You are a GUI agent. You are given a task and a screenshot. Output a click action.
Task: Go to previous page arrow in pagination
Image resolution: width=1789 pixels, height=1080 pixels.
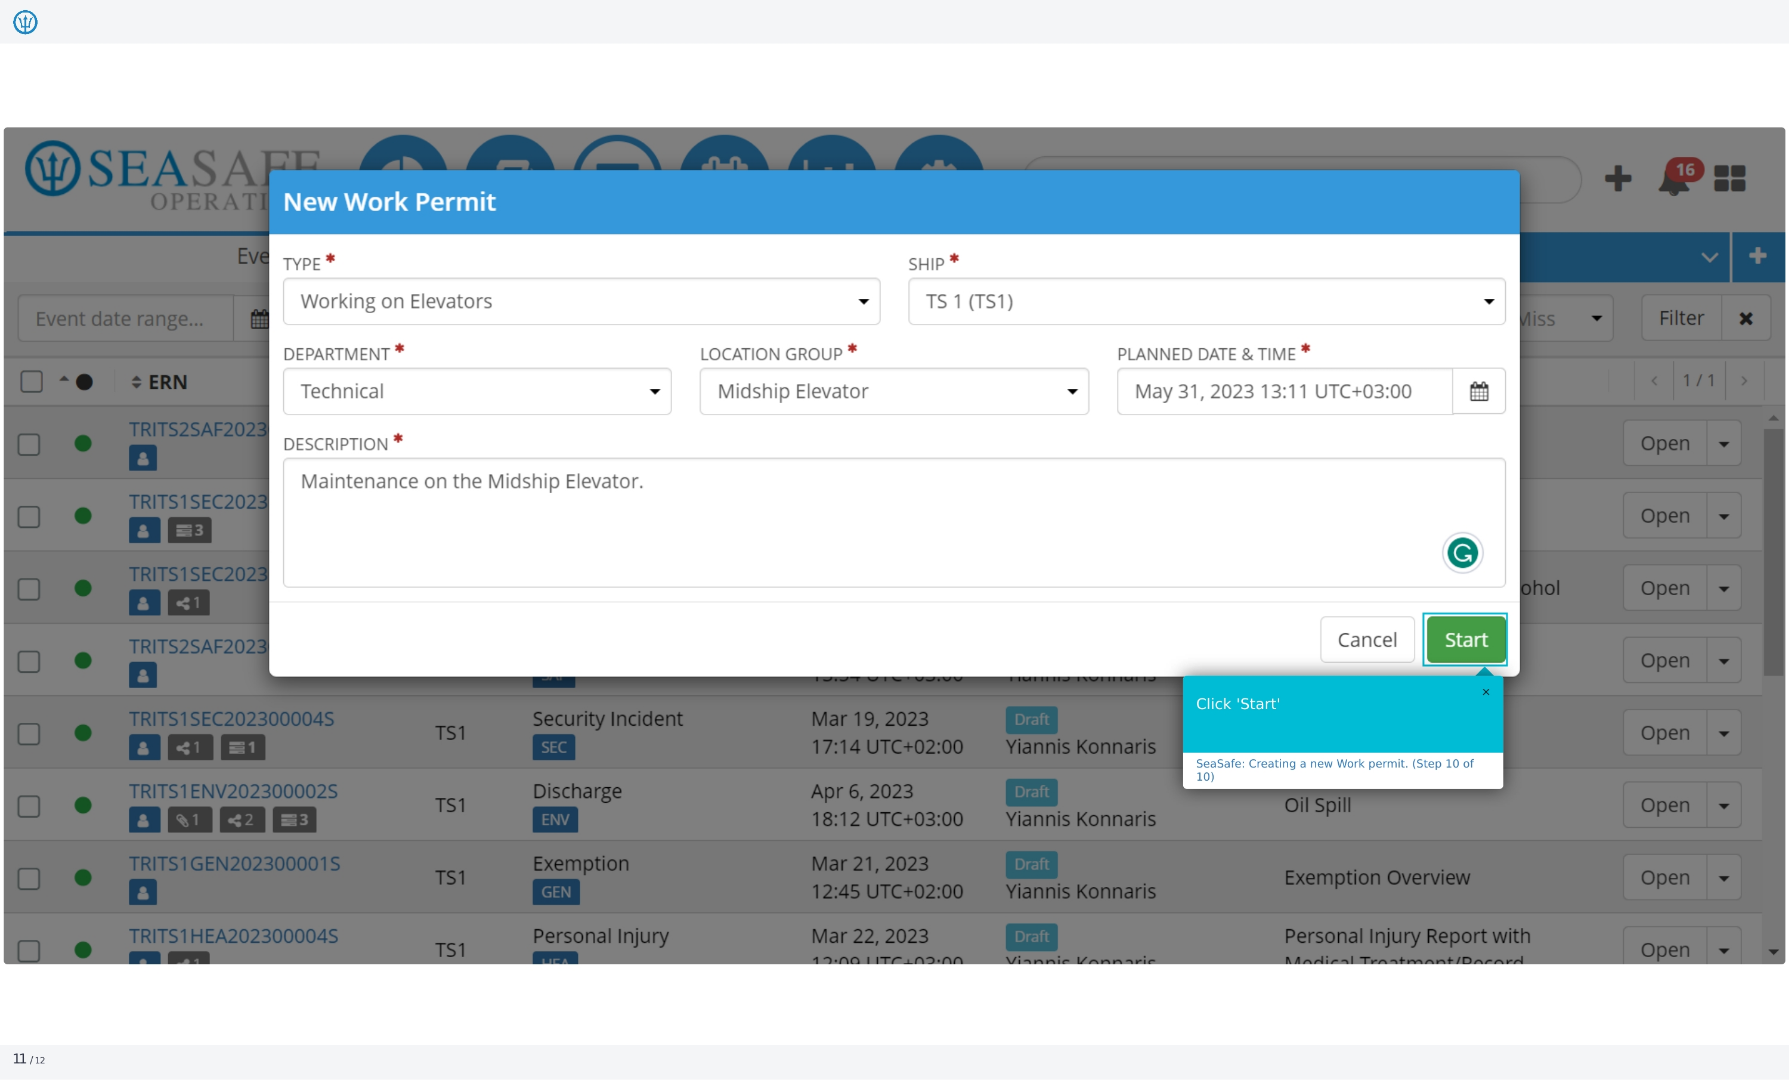point(1654,381)
